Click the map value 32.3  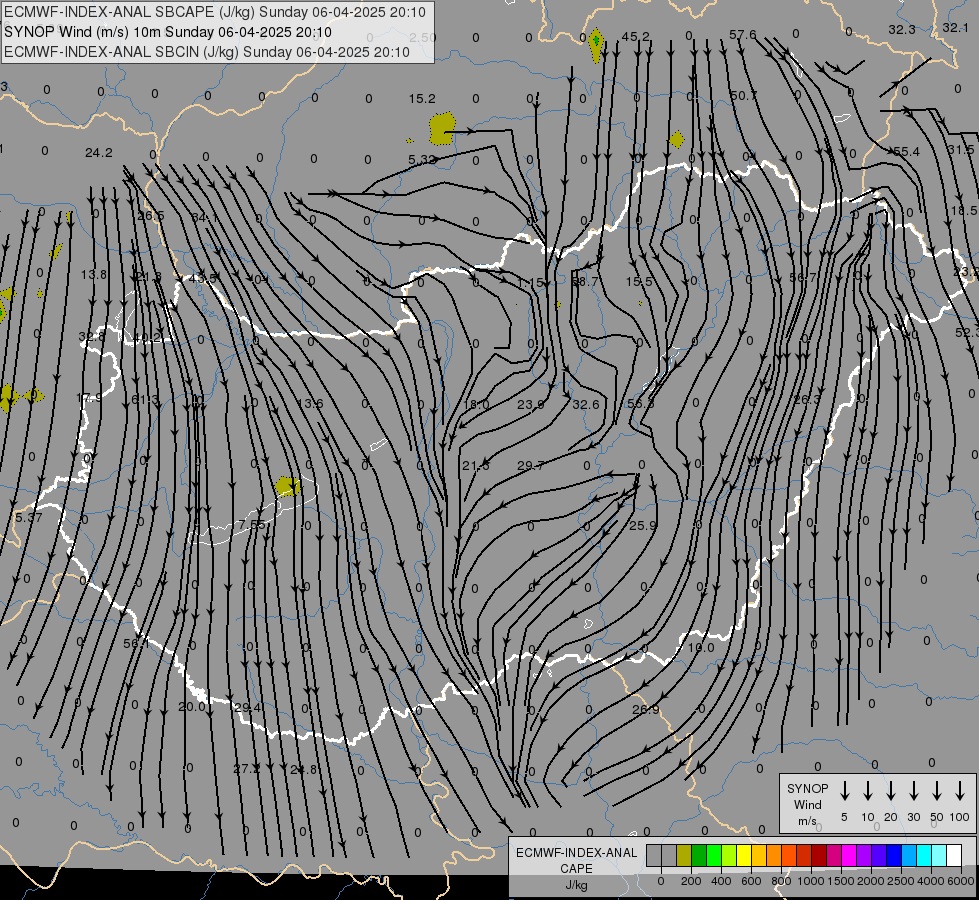pos(902,29)
